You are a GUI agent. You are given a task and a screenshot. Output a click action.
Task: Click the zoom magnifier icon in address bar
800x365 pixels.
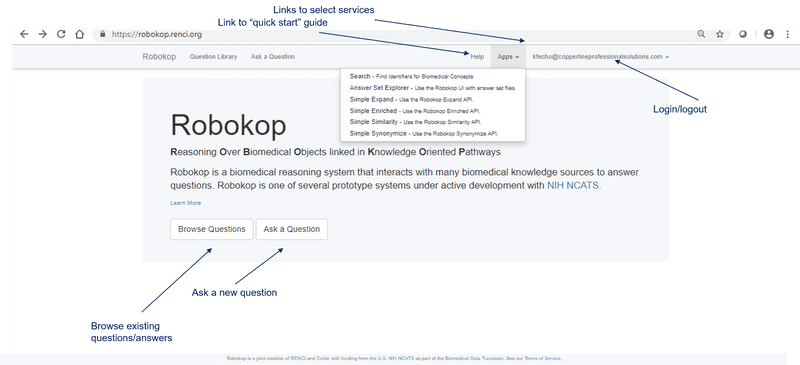702,34
